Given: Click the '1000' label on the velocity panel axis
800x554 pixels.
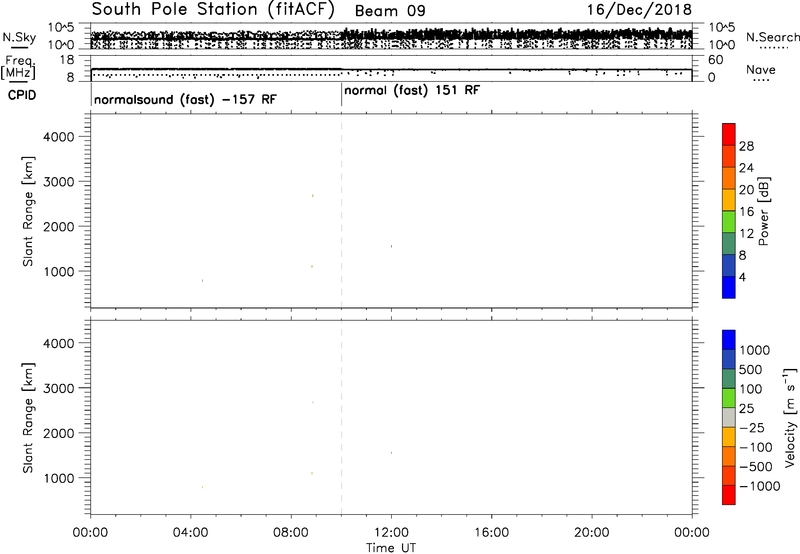Looking at the screenshot, I should pos(59,478).
